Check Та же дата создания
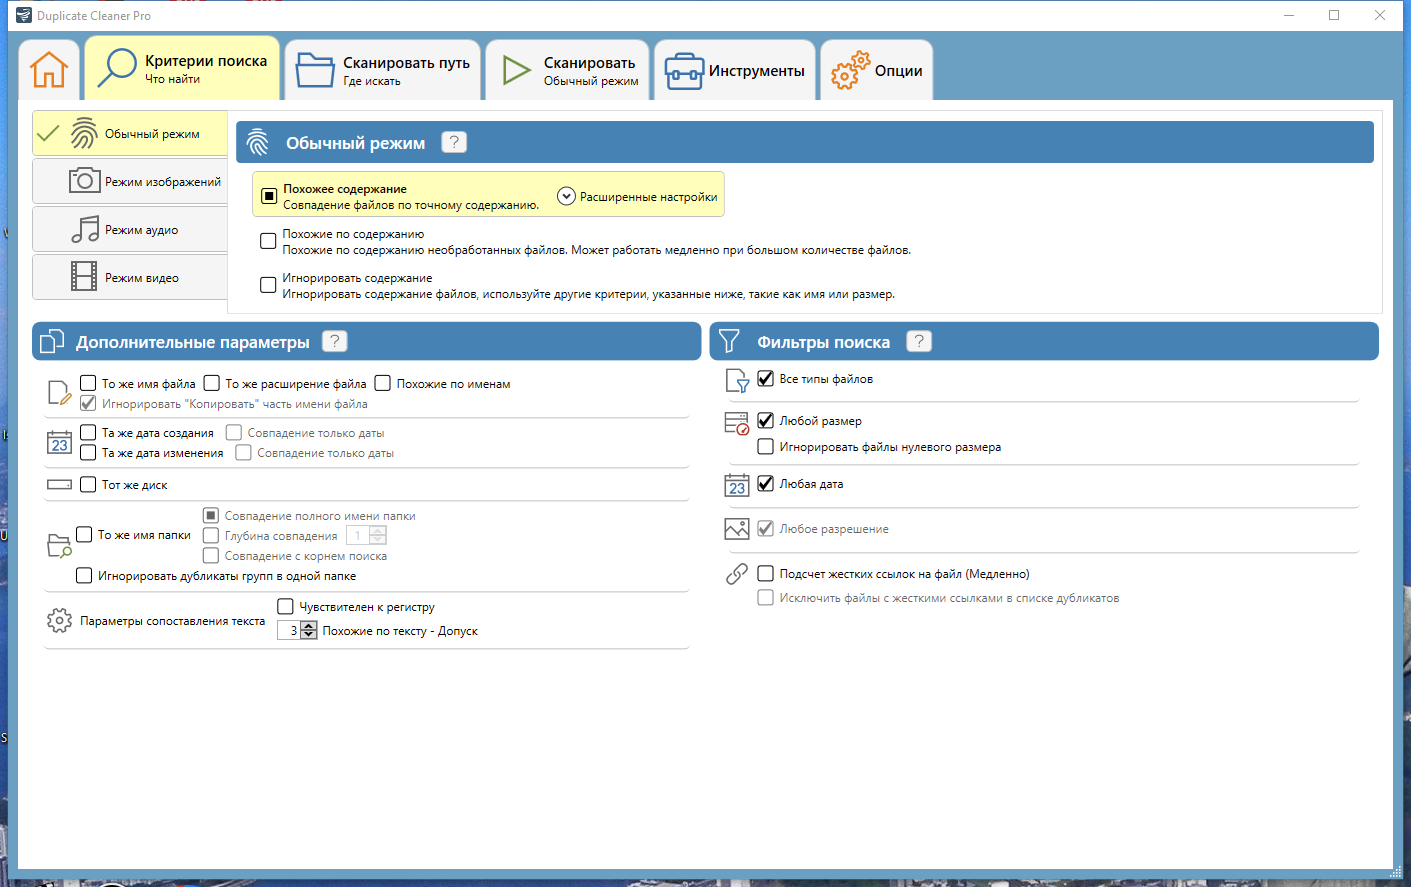The image size is (1411, 887). coord(88,432)
